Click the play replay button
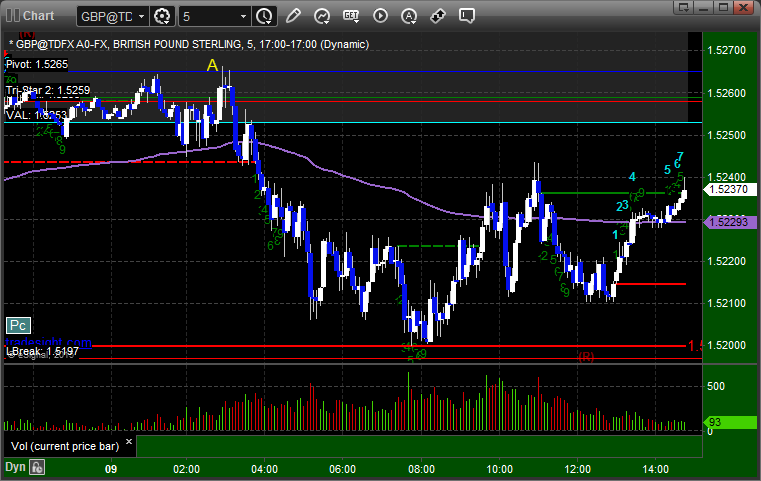Viewport: 761px width, 481px height. tap(380, 16)
